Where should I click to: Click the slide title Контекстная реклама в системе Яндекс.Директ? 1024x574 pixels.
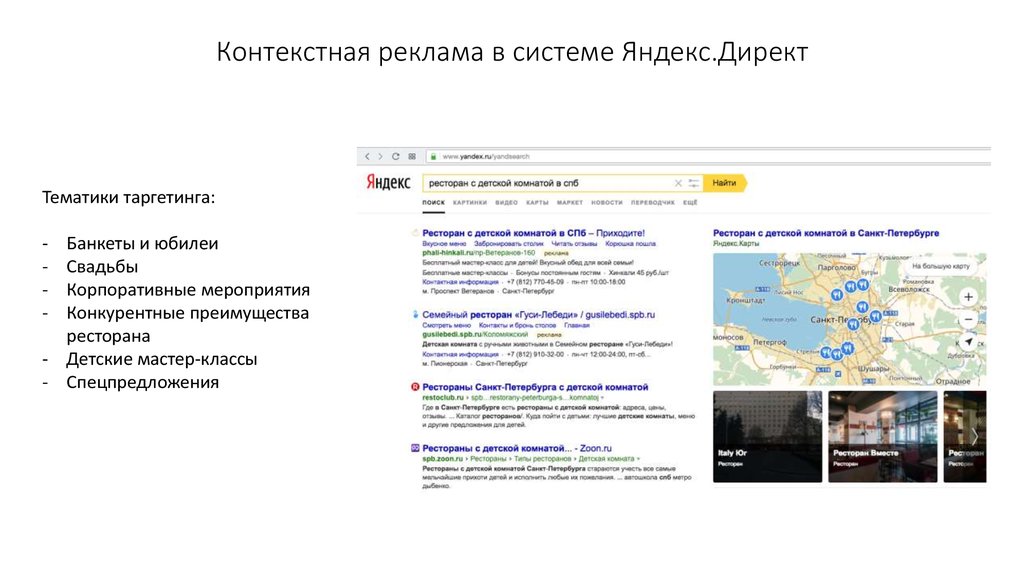click(512, 52)
